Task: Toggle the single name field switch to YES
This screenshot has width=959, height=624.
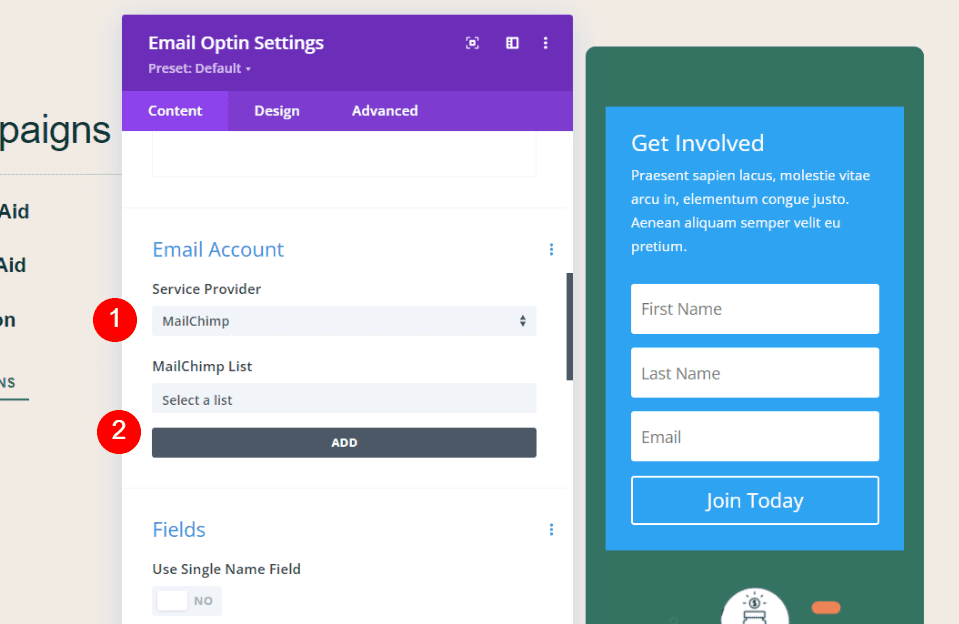Action: 187,600
